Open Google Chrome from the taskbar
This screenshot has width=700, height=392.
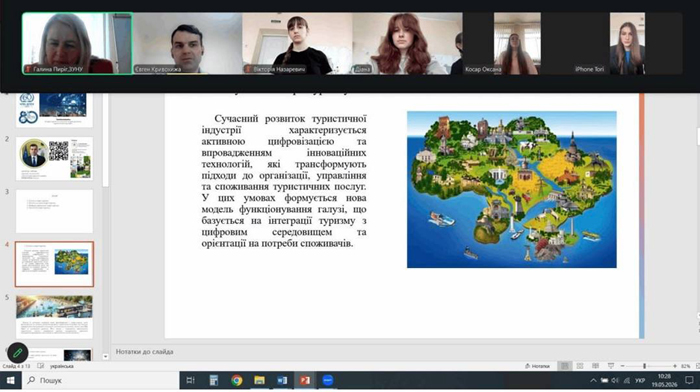pos(237,380)
